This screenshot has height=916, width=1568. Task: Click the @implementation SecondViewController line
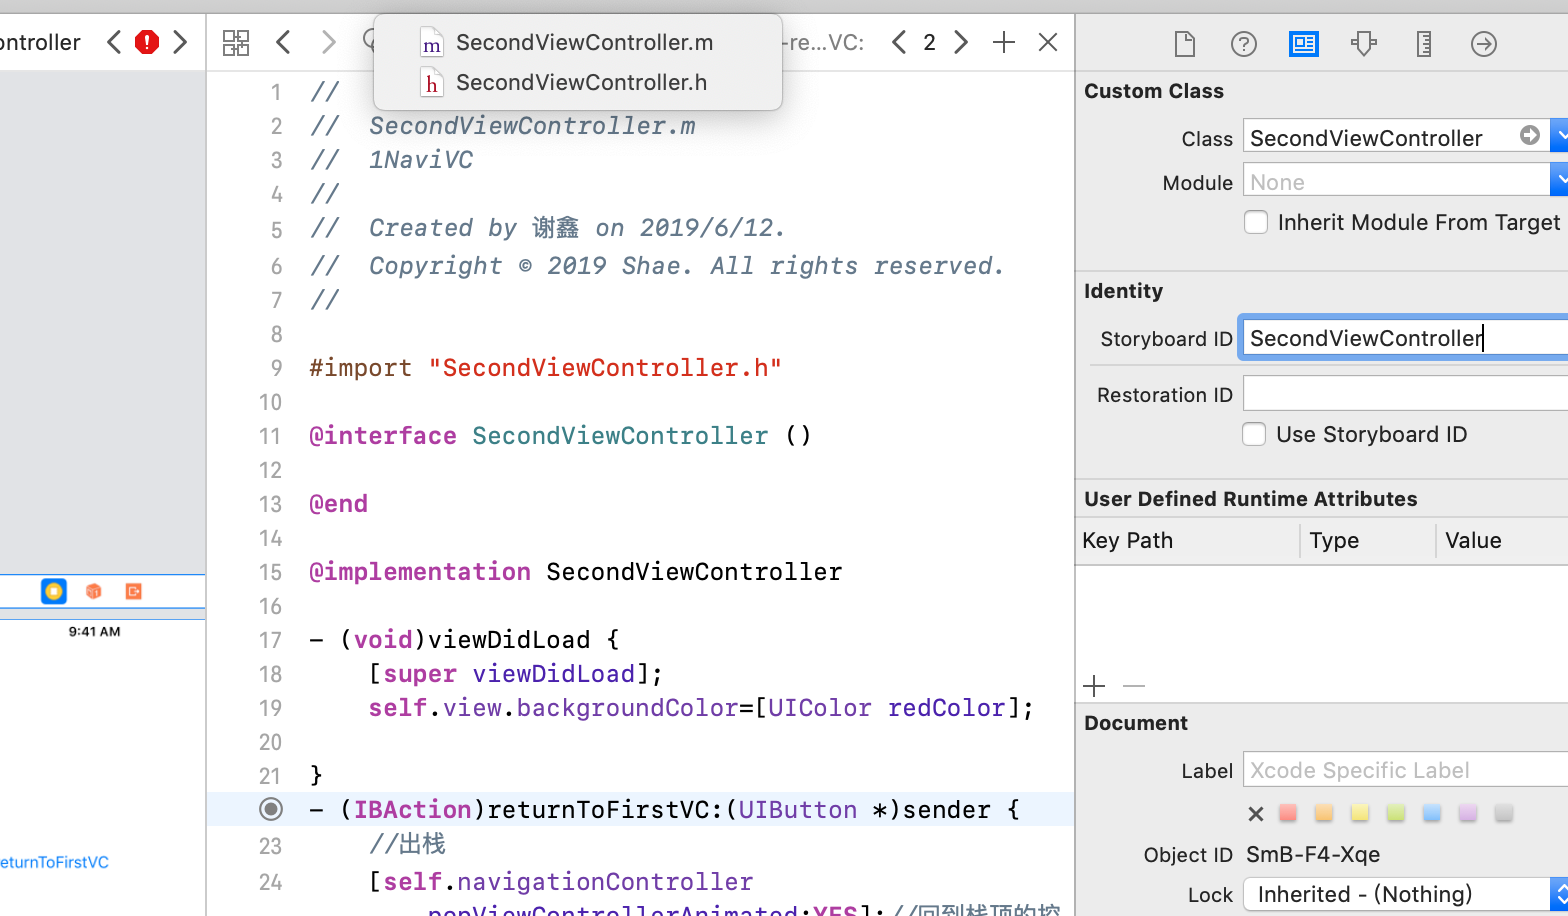(575, 572)
